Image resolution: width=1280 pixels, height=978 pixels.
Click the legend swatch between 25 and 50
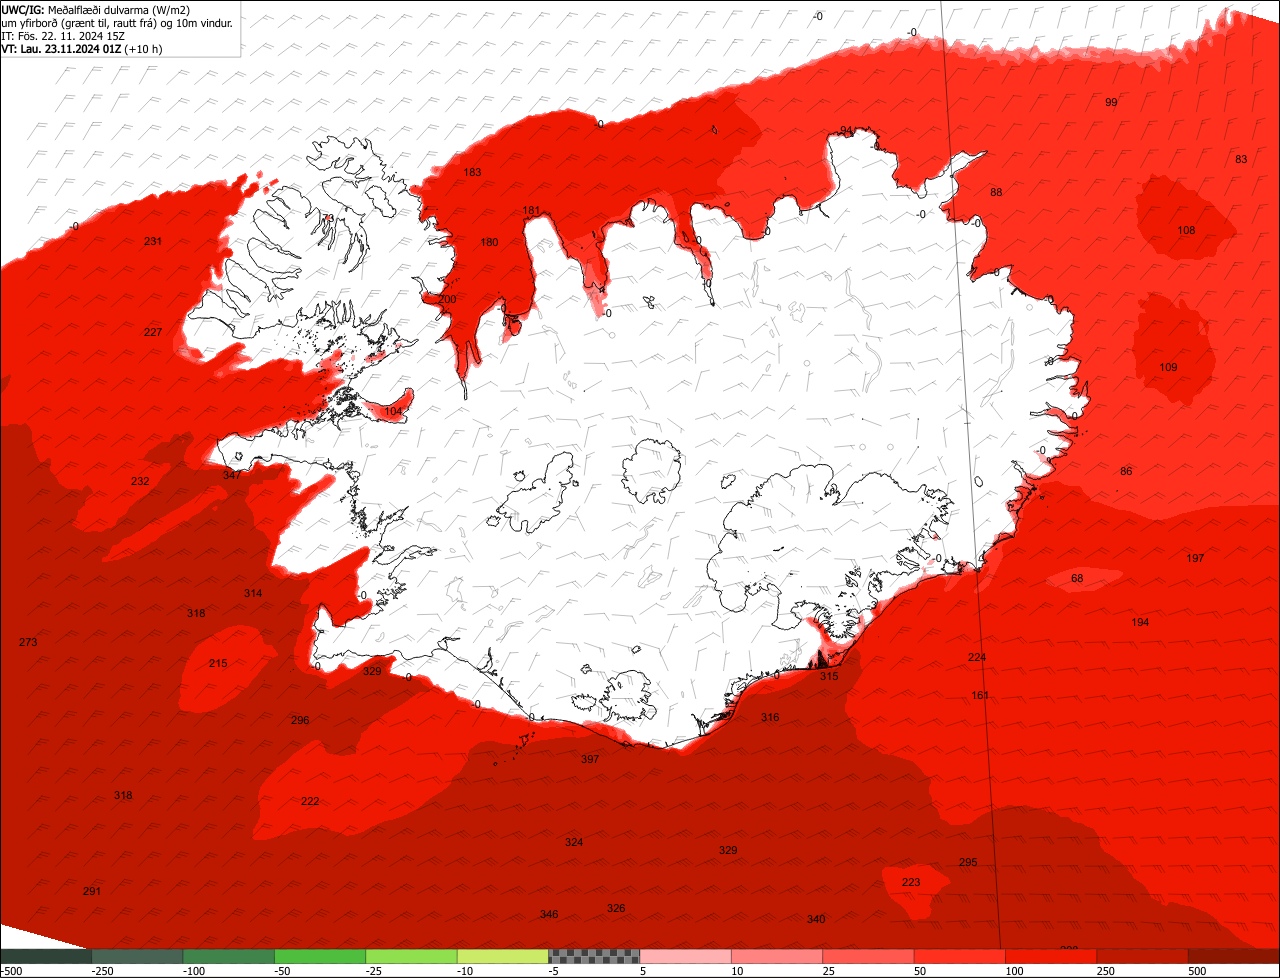click(868, 956)
